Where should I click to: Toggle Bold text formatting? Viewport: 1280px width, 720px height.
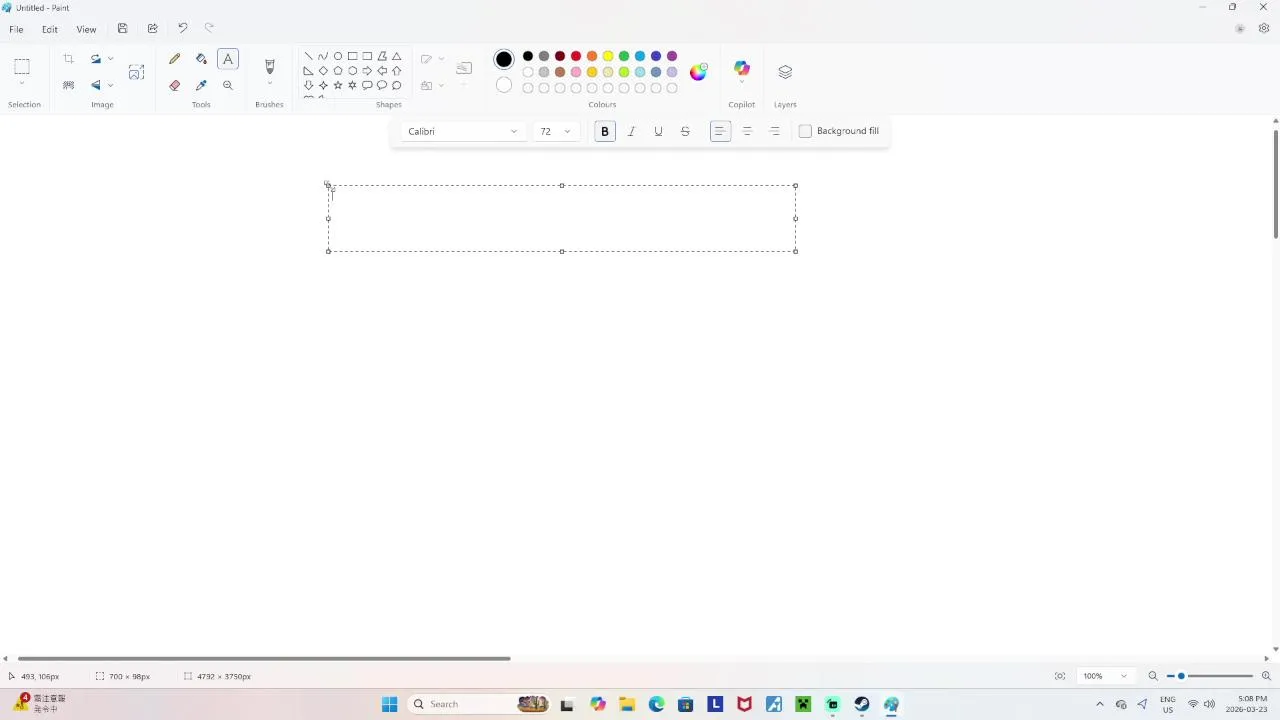tap(605, 131)
